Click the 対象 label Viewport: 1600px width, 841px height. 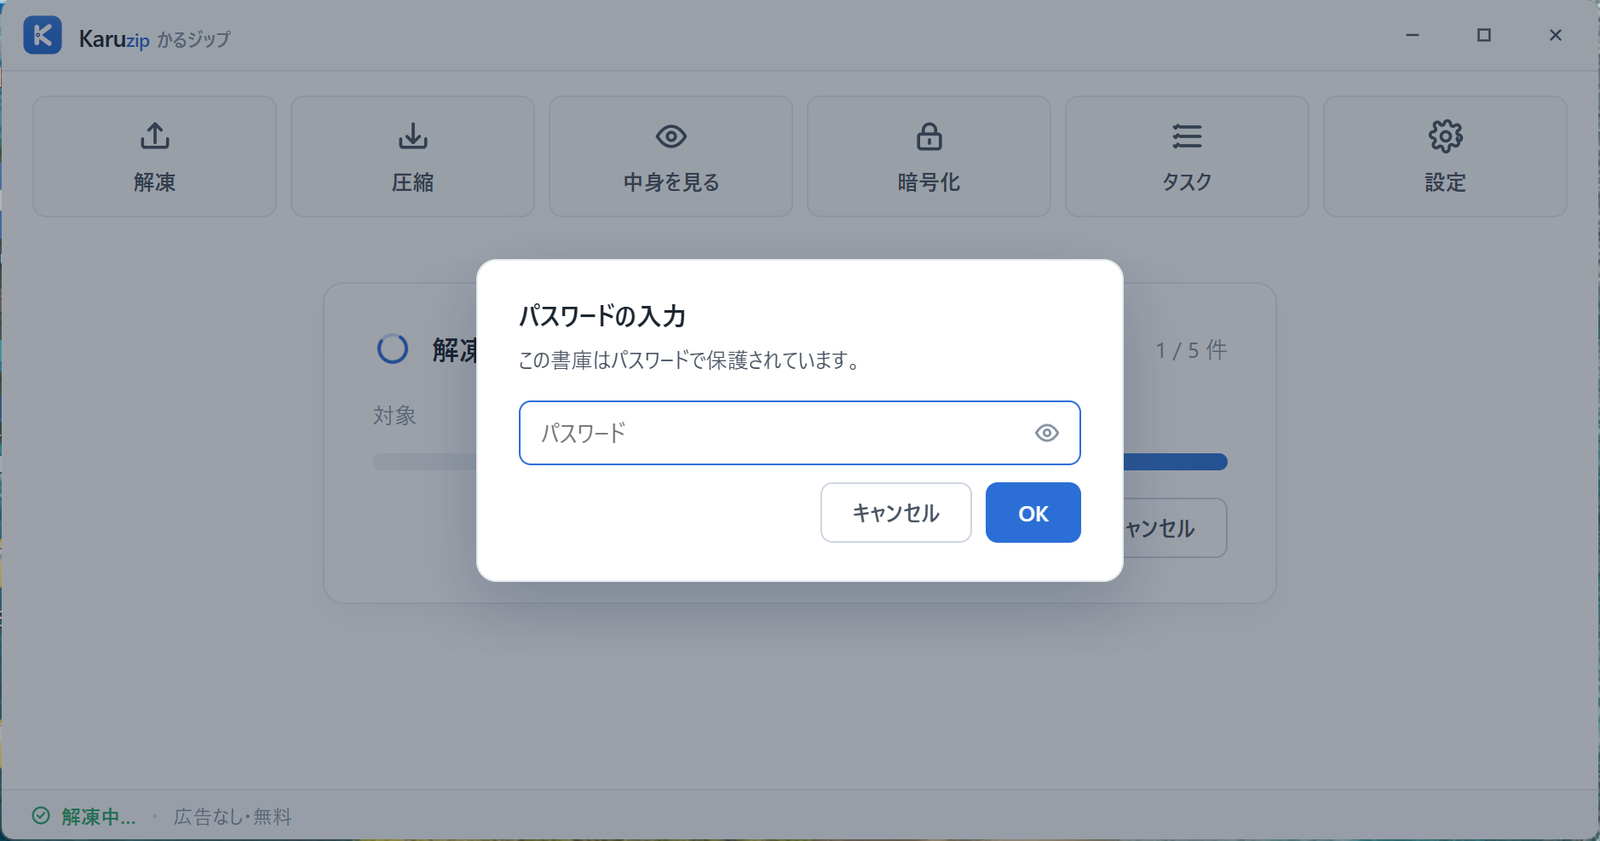pos(394,415)
